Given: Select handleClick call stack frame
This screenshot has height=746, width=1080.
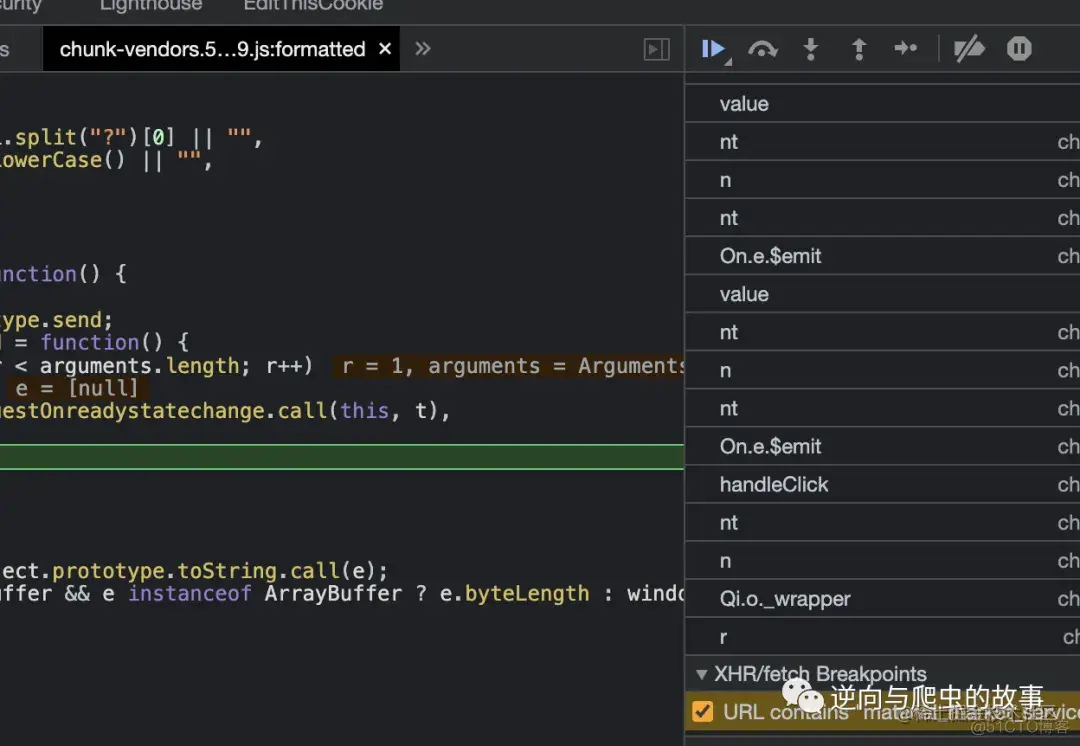Looking at the screenshot, I should 882,484.
